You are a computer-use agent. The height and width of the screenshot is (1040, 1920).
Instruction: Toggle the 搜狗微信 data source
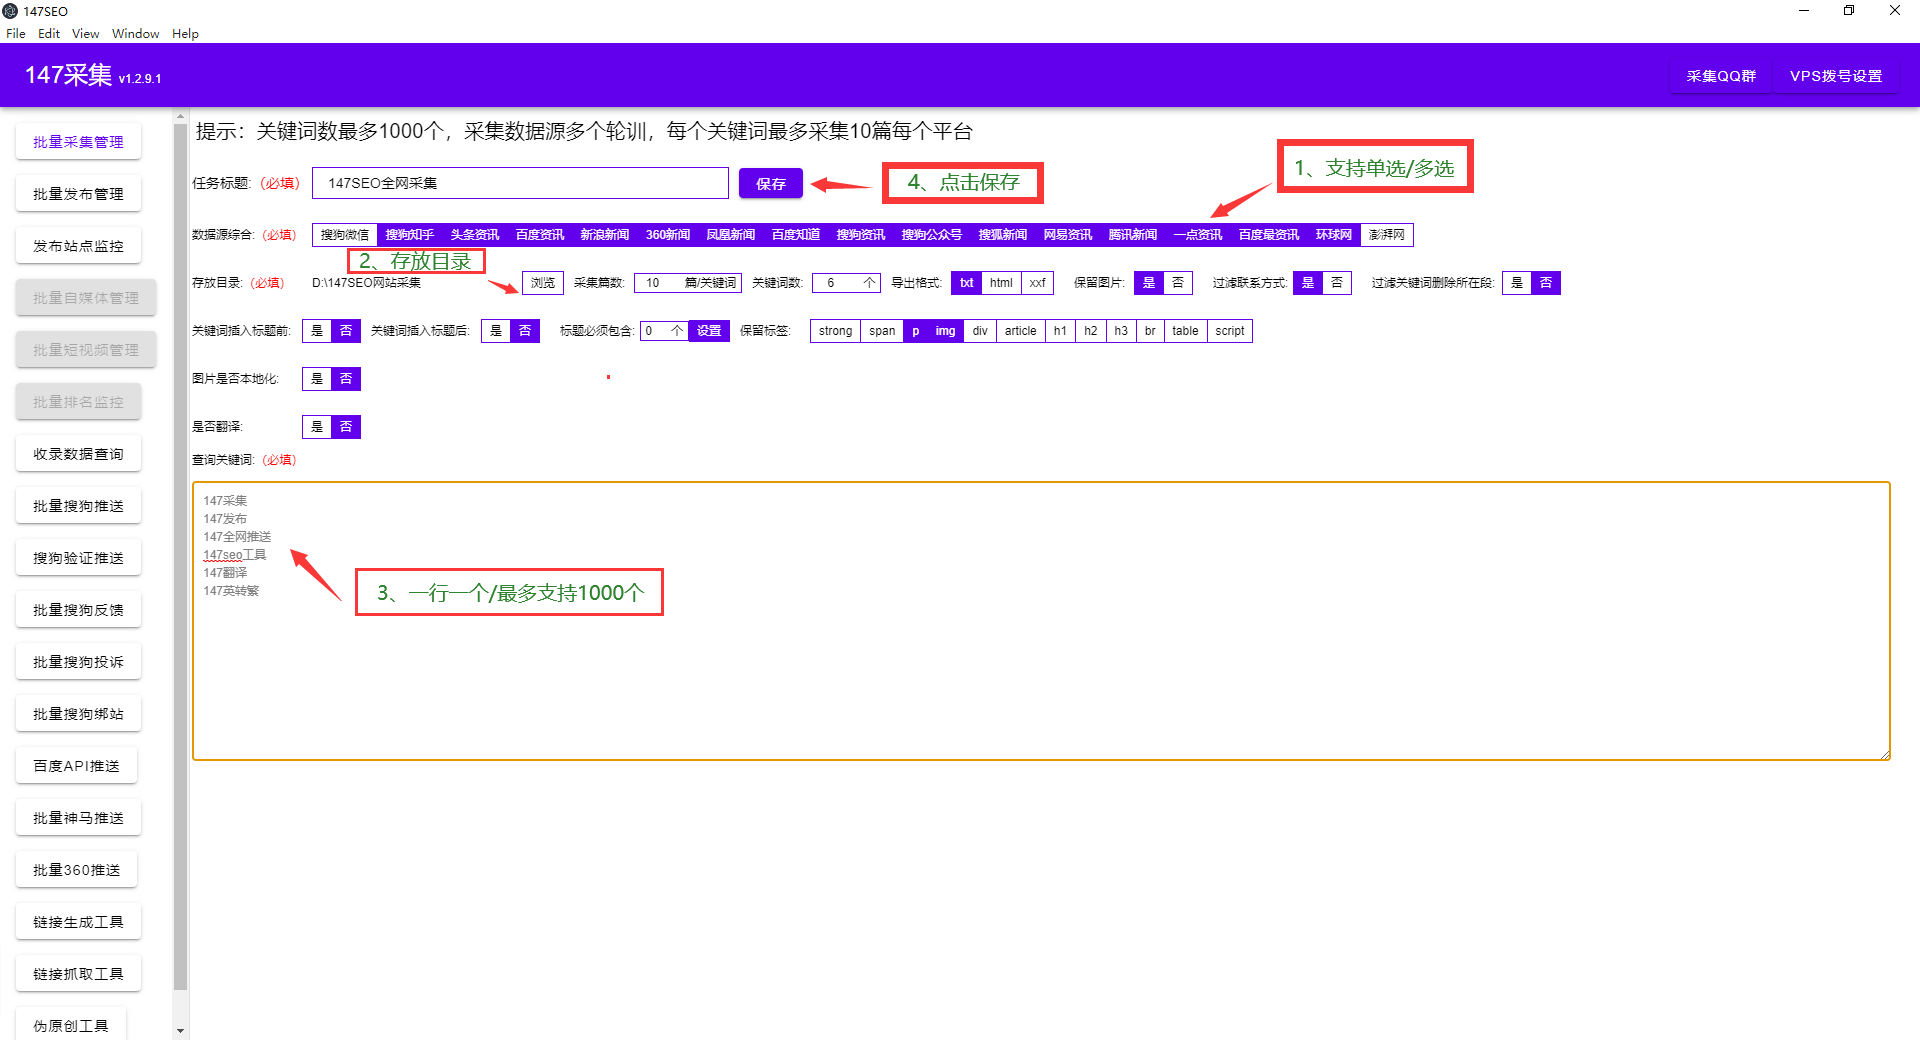coord(345,235)
